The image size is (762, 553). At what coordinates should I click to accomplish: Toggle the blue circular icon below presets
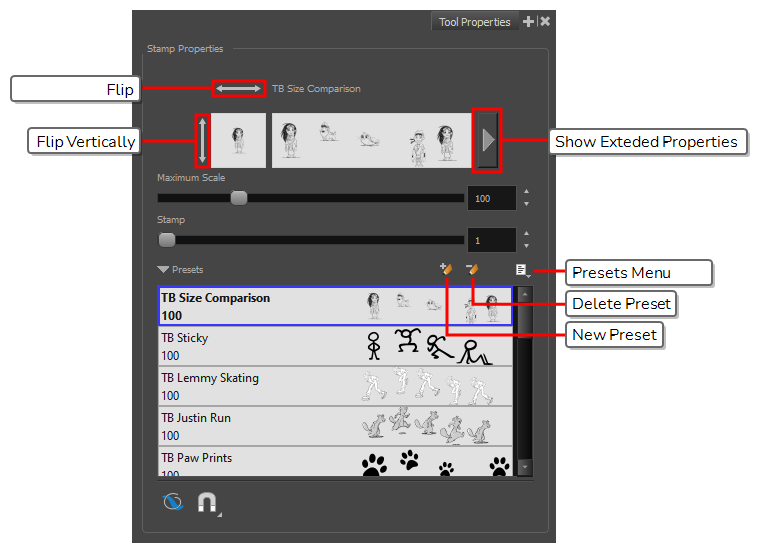[173, 501]
